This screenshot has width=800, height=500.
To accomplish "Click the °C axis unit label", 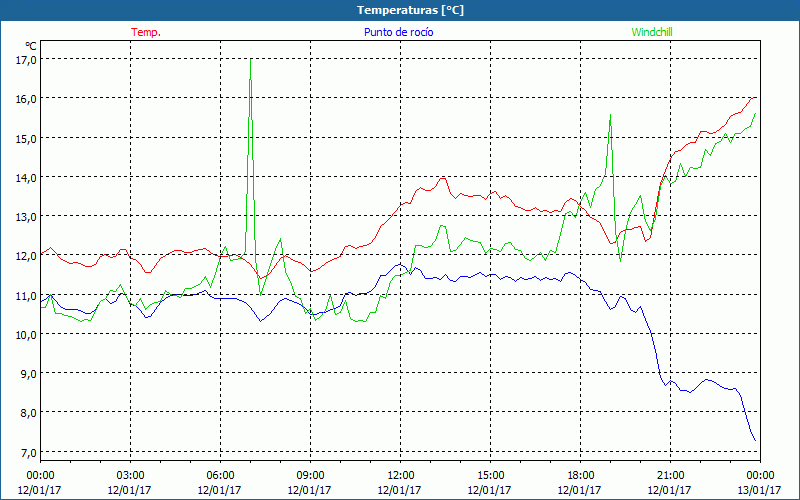I will point(31,45).
